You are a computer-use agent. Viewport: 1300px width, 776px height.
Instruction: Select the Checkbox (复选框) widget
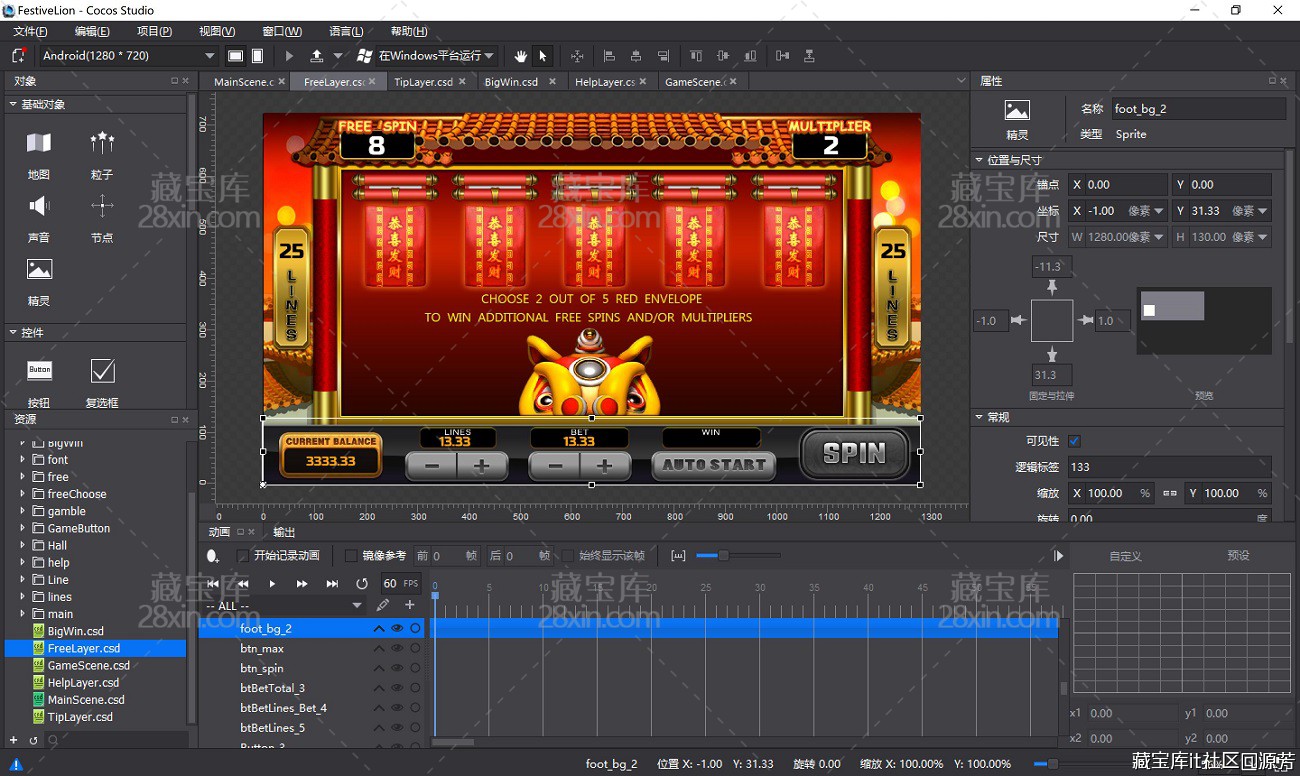[x=102, y=381]
